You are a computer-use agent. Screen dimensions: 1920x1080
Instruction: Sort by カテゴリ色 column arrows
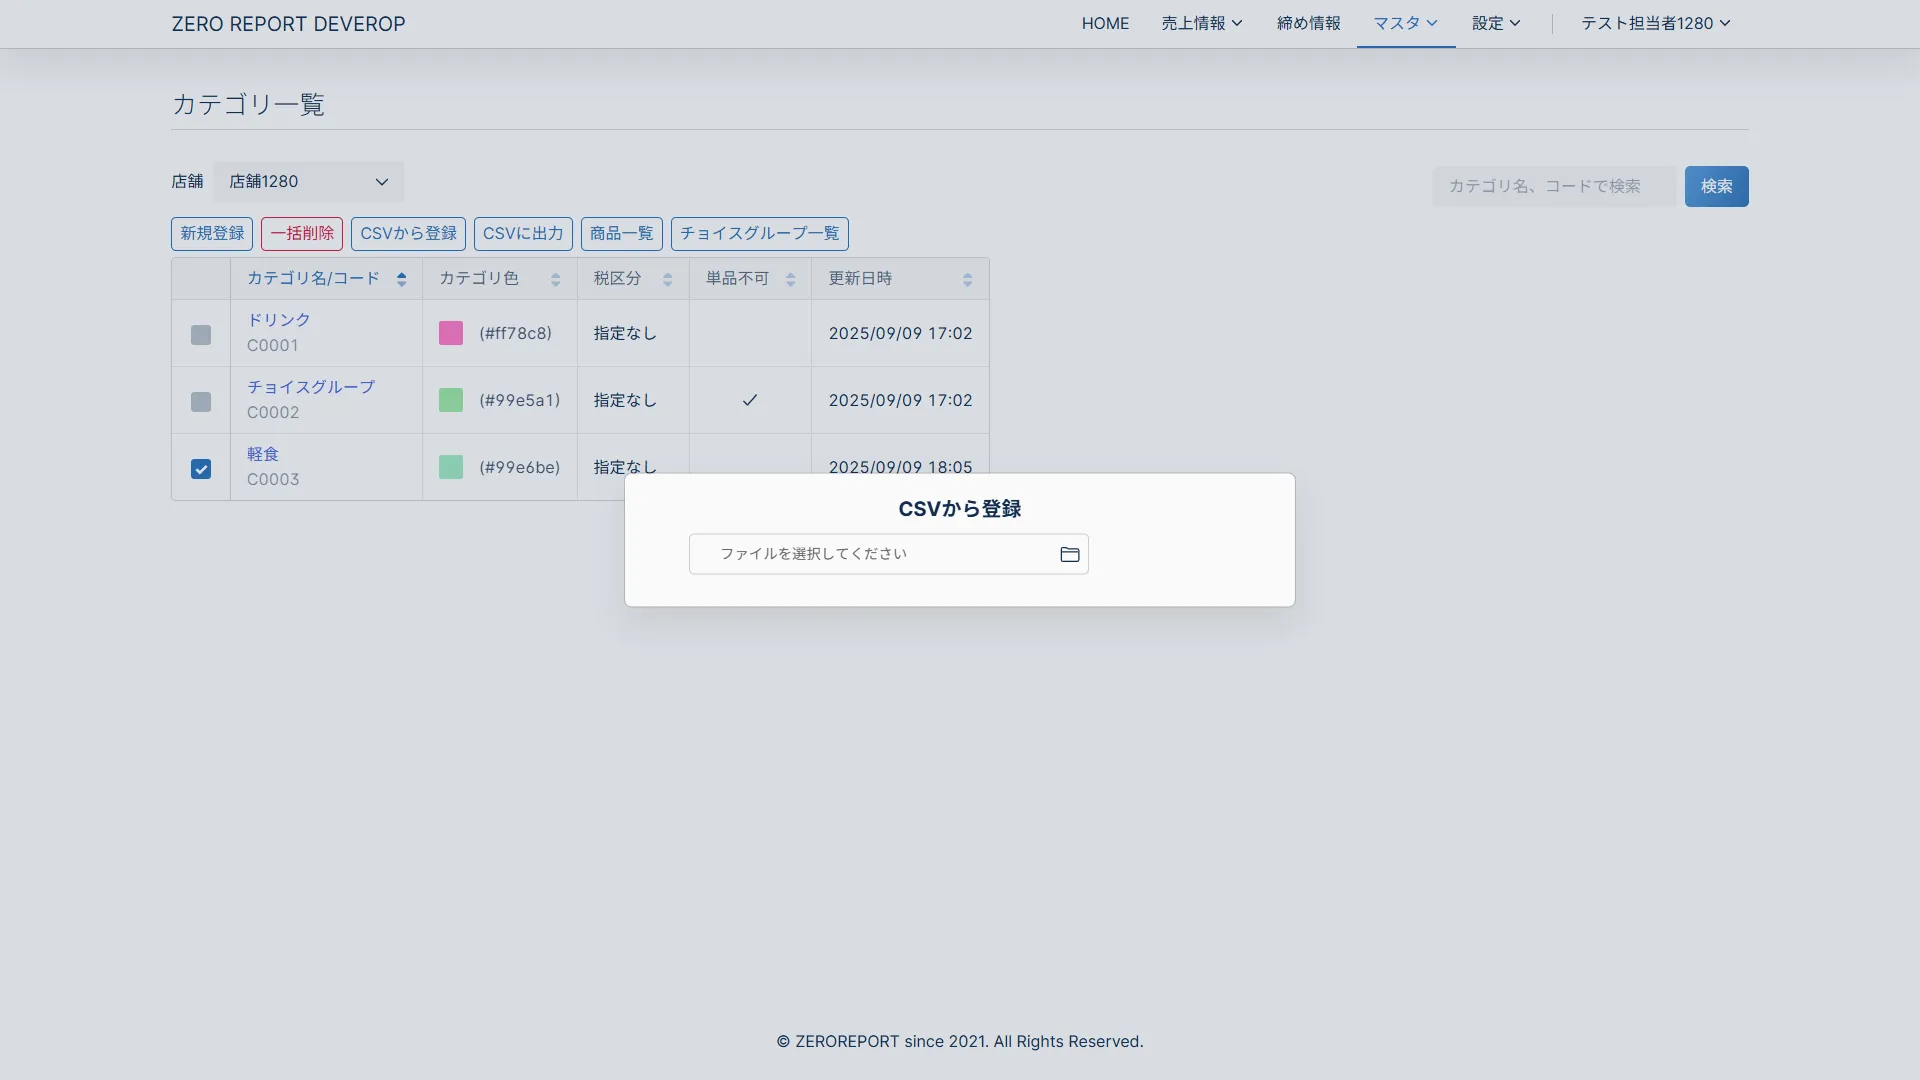click(x=555, y=279)
